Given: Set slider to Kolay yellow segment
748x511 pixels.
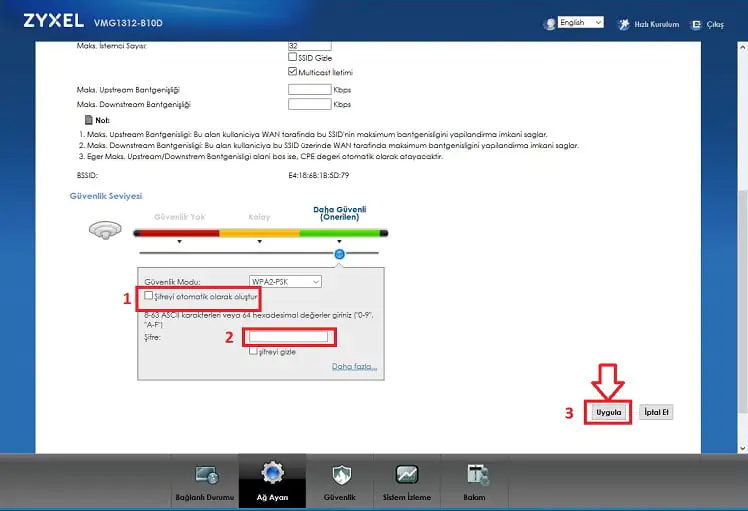Looking at the screenshot, I should click(x=260, y=233).
